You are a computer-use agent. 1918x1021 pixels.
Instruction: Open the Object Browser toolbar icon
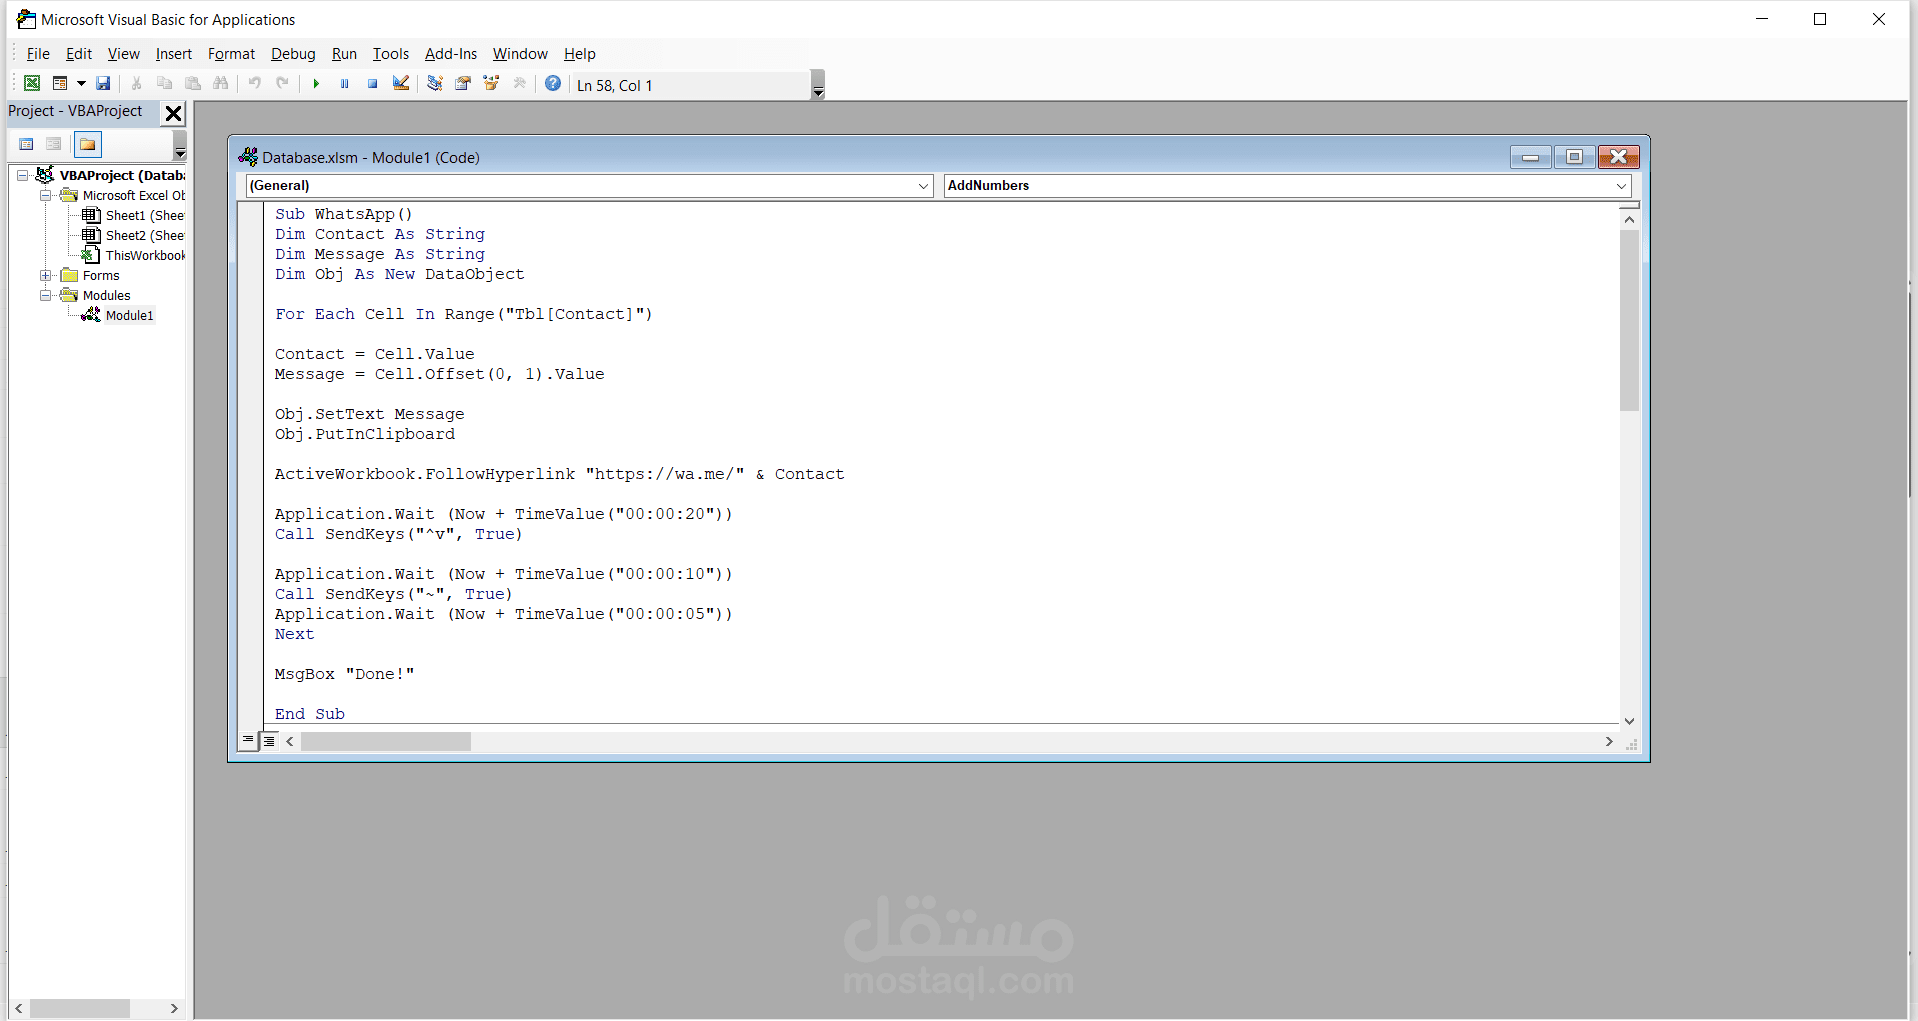pyautogui.click(x=491, y=84)
